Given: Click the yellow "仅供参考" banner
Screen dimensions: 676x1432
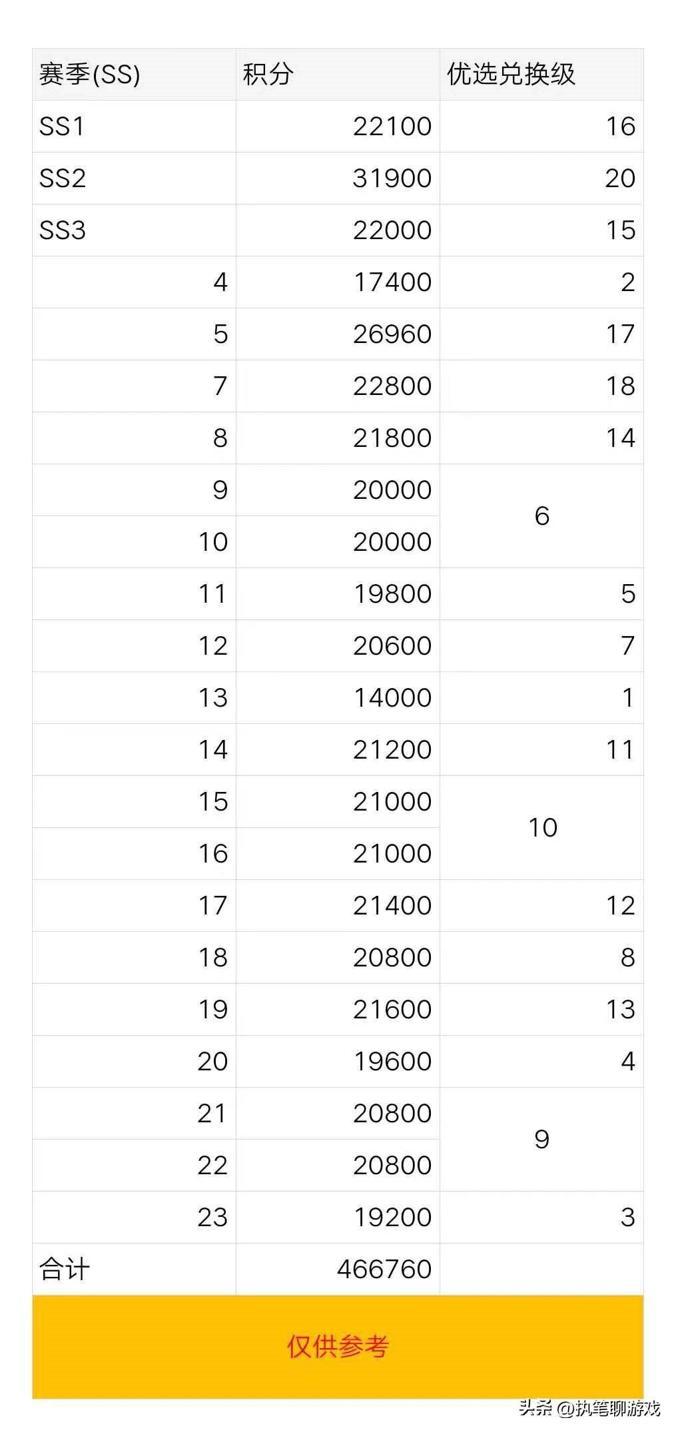Looking at the screenshot, I should [338, 1346].
